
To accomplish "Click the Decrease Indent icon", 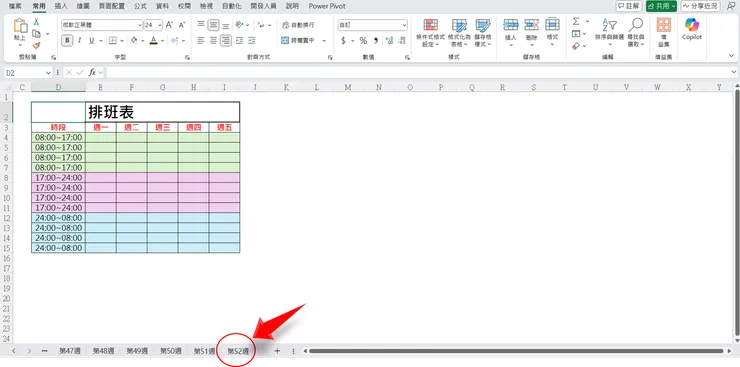I will coord(239,41).
